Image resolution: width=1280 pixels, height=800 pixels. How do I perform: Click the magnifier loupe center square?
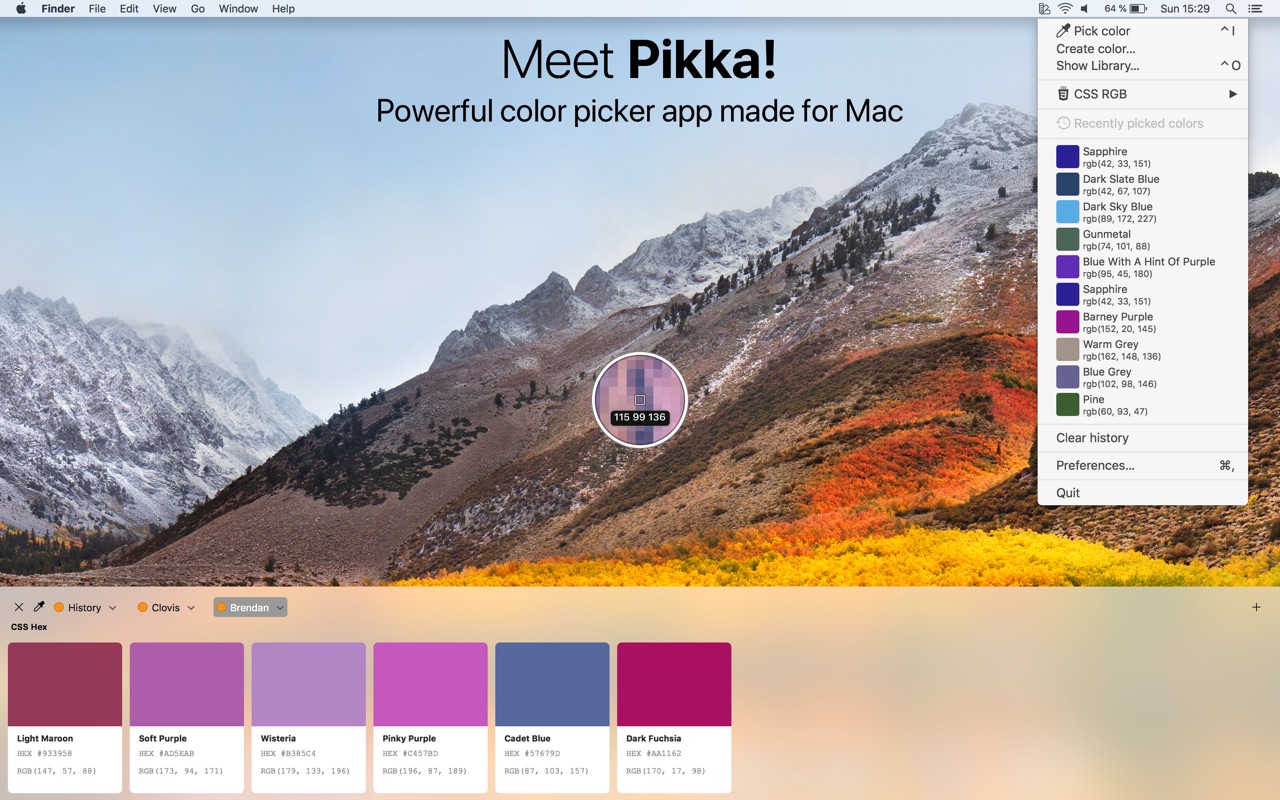640,400
